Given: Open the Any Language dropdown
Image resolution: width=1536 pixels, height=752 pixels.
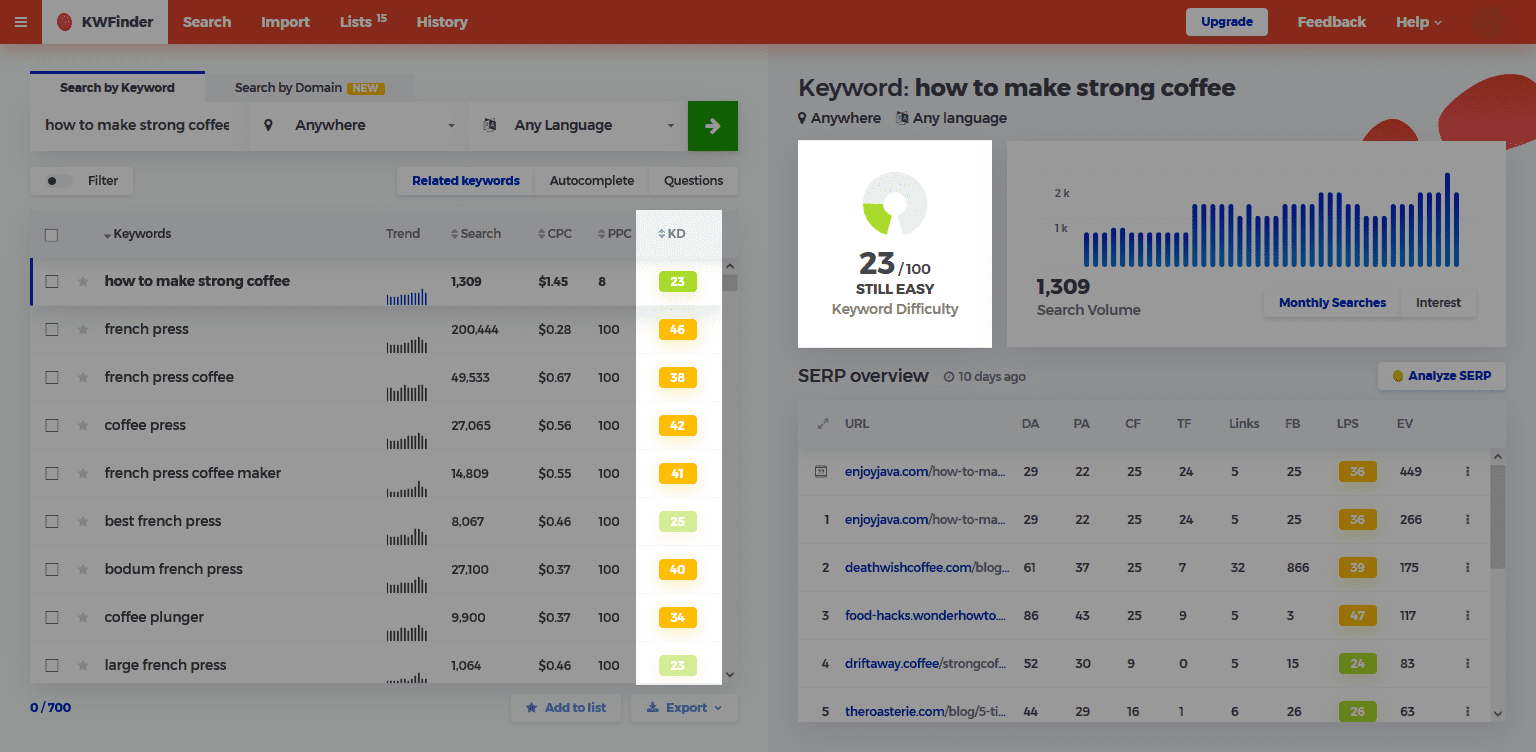Looking at the screenshot, I should (578, 126).
